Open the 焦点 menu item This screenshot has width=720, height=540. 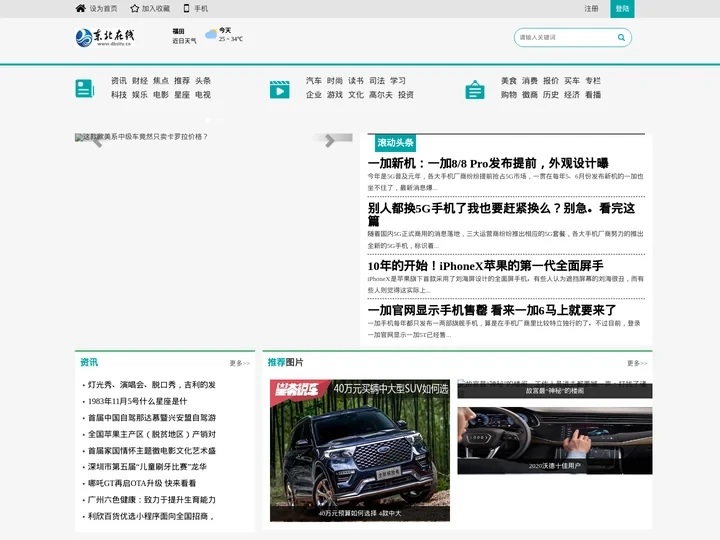[161, 81]
